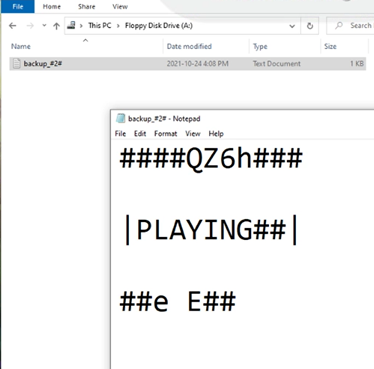Click the Search input box
Image resolution: width=374 pixels, height=369 pixels.
(350, 26)
